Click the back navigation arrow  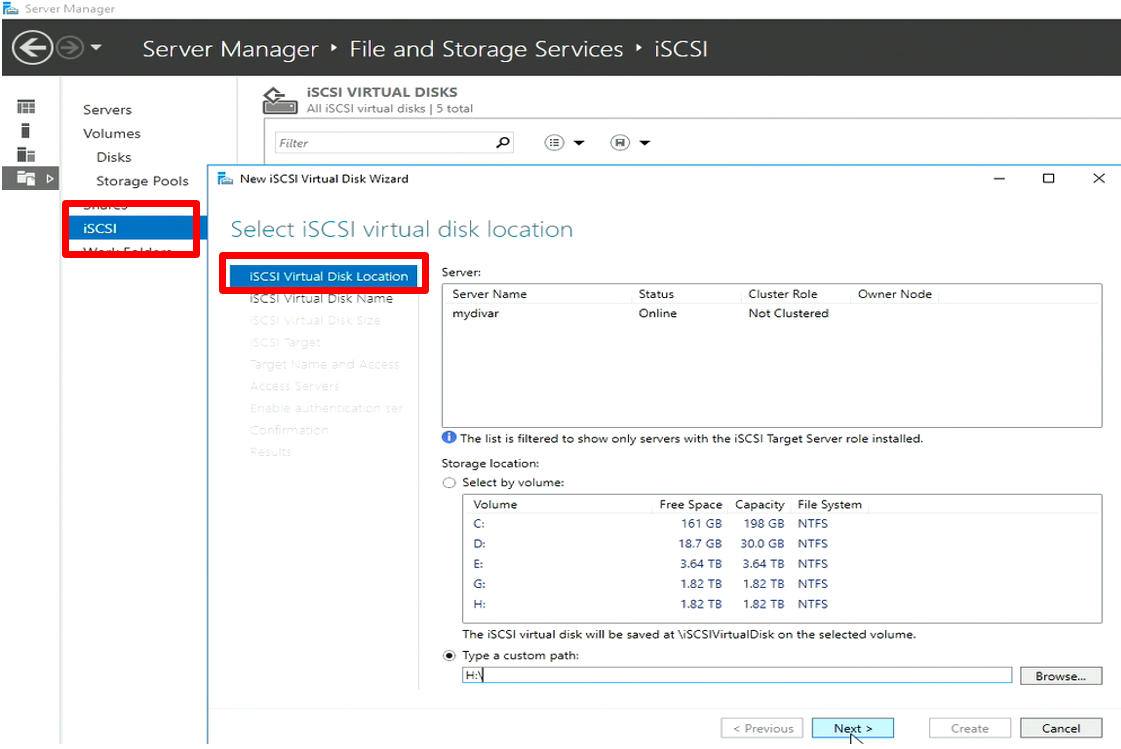[33, 48]
